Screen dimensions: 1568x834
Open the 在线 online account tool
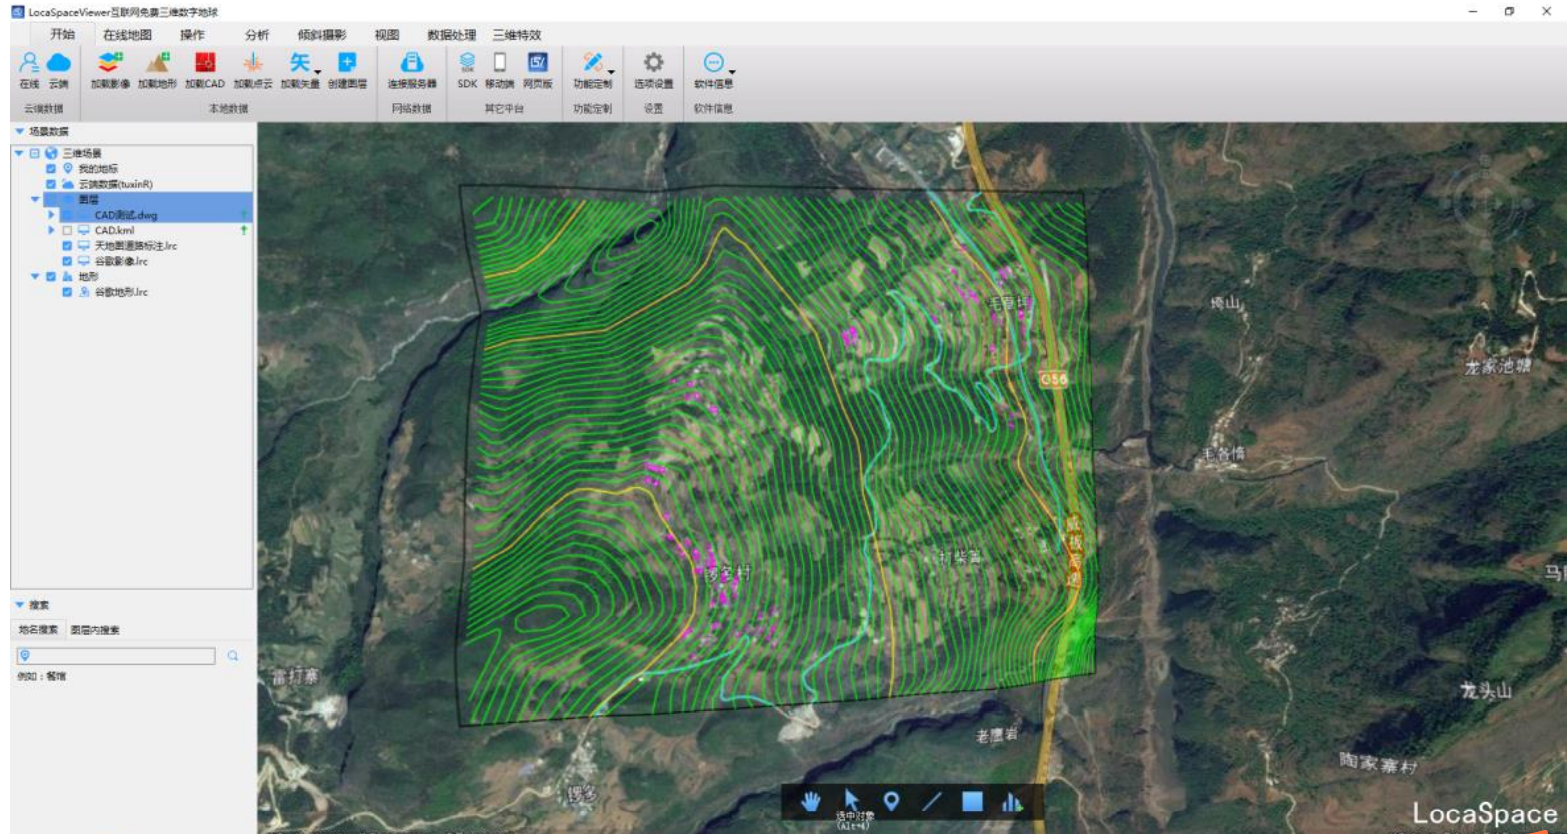coord(29,69)
